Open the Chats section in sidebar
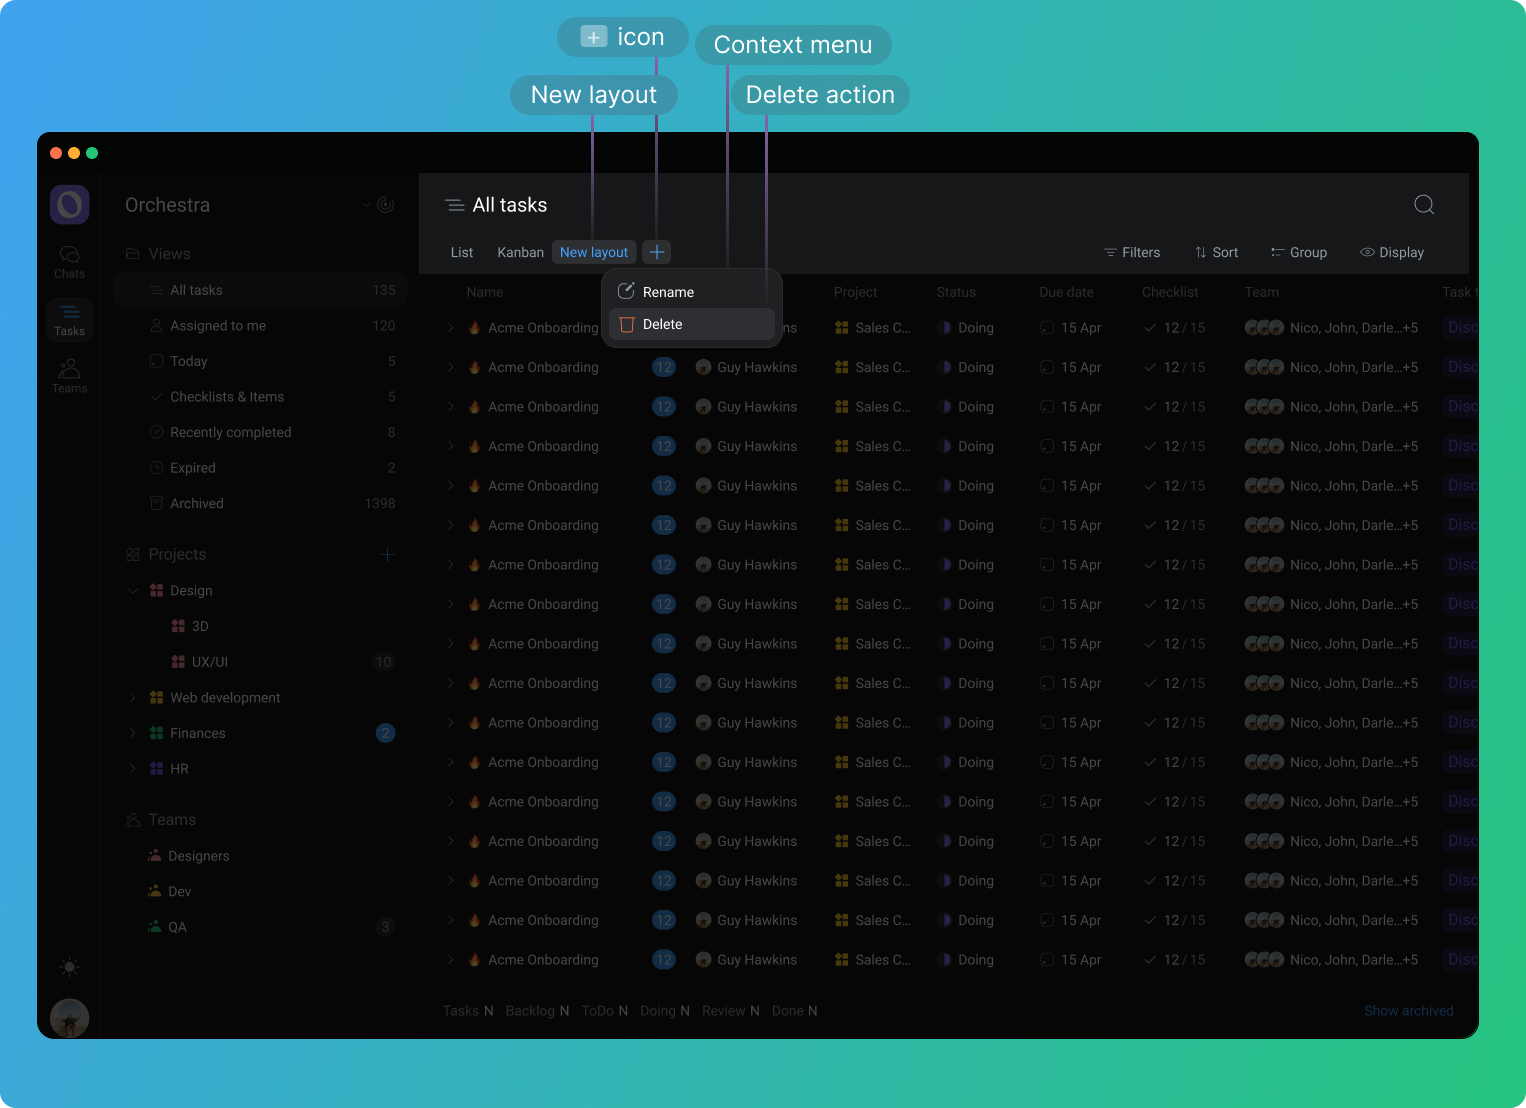Viewport: 1526px width, 1108px height. click(x=69, y=262)
